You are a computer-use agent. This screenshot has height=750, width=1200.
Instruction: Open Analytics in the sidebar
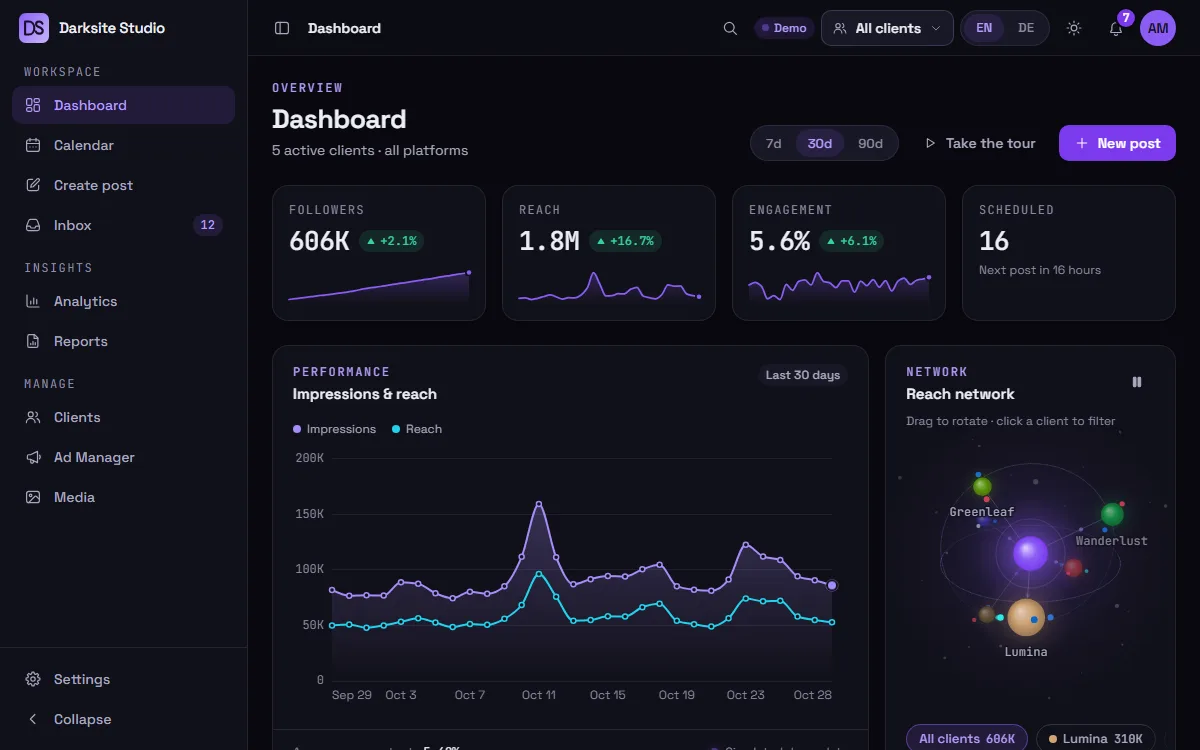click(123, 301)
